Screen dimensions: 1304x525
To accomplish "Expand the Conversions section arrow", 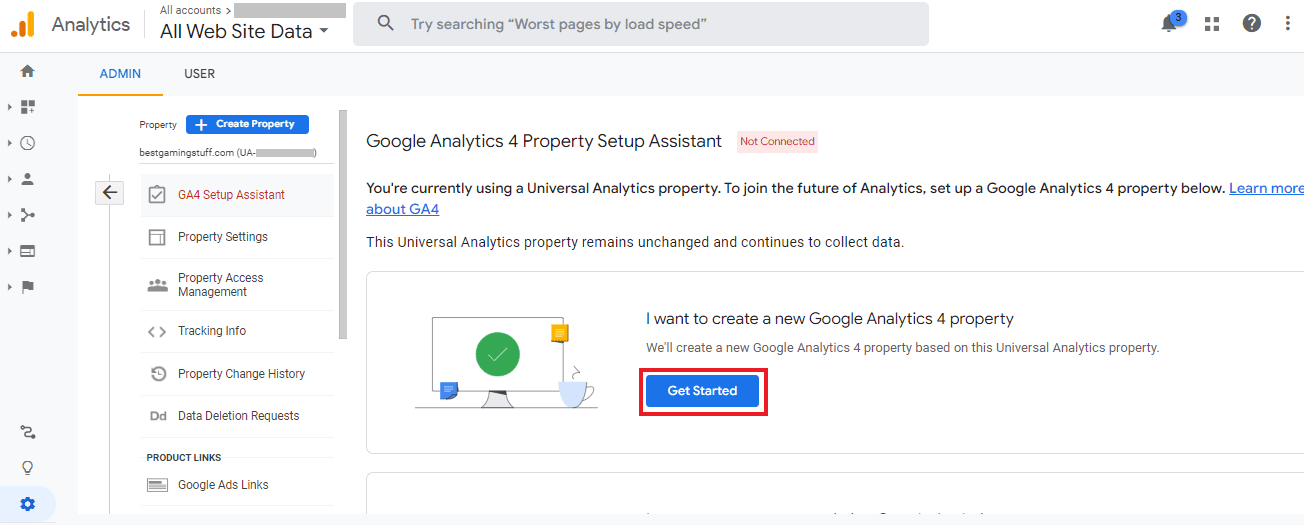I will tap(10, 287).
